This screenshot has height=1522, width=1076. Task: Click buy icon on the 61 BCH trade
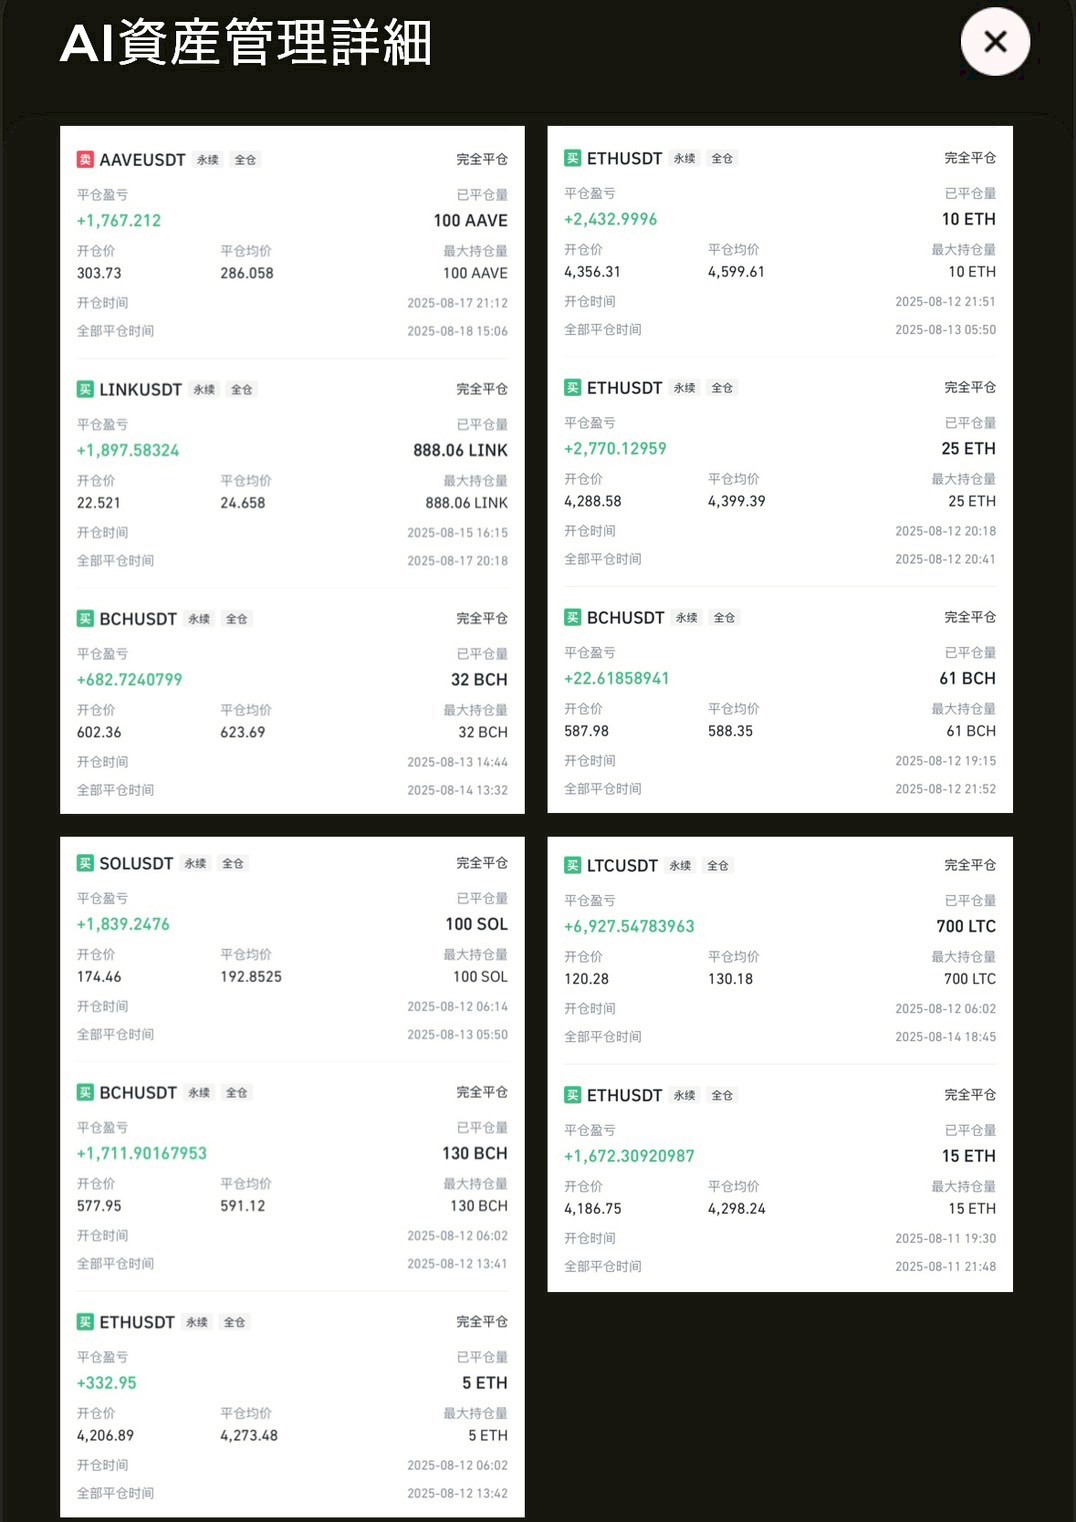[x=572, y=618]
